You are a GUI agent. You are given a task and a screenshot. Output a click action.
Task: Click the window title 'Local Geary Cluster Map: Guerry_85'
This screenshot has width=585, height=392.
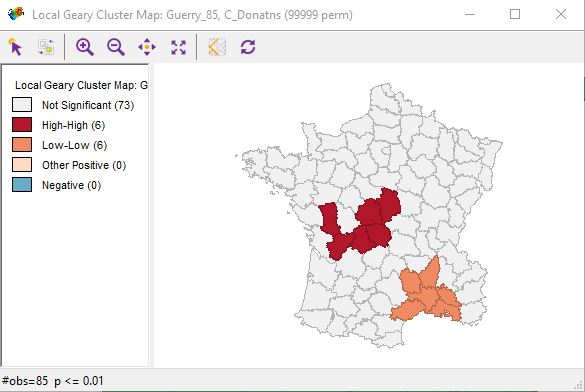tap(192, 15)
